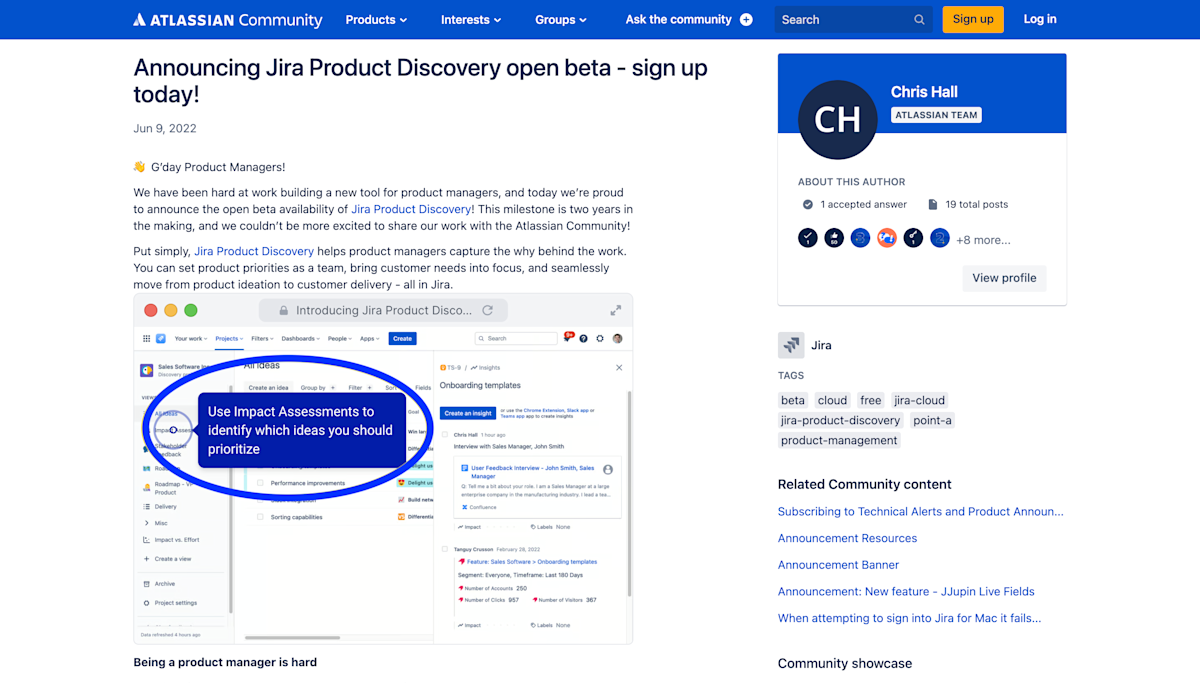This screenshot has height=683, width=1200.
Task: Open Apps dropdown in demo nav
Action: click(371, 338)
